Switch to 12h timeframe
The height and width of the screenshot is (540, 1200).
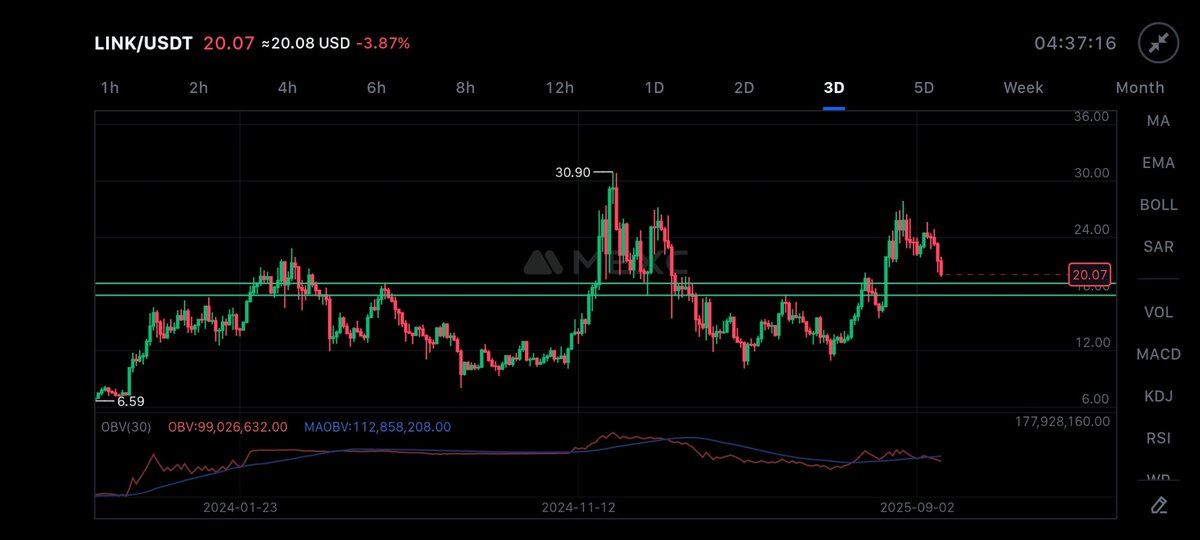560,88
